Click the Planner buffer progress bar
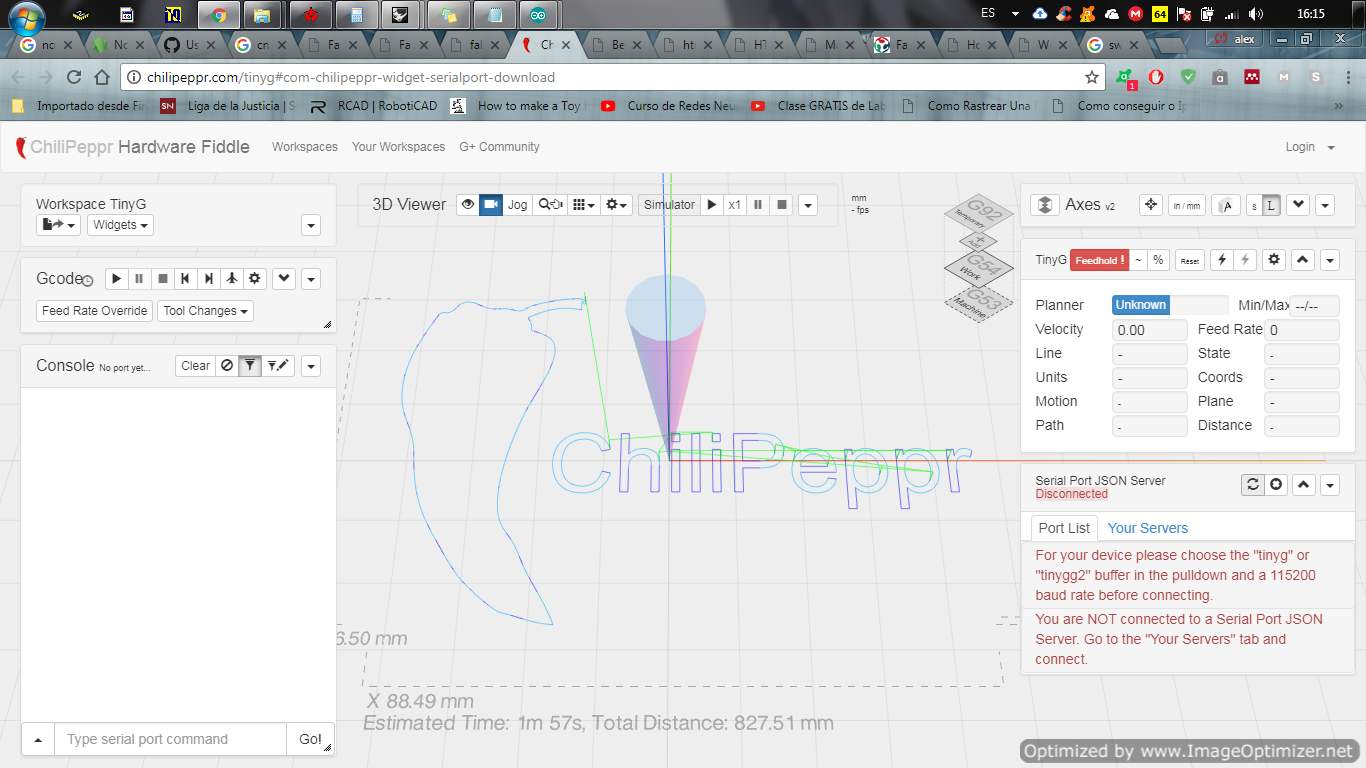1366x768 pixels. click(1170, 305)
